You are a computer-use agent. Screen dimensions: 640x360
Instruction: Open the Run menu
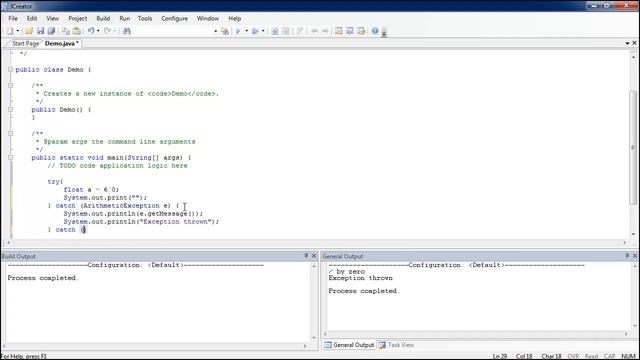124,18
